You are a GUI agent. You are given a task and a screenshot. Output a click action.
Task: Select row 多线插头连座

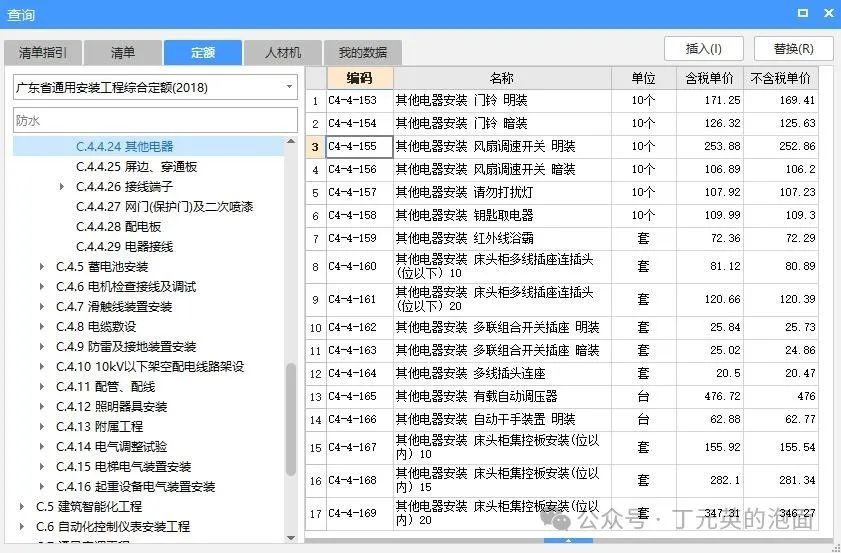click(562, 373)
